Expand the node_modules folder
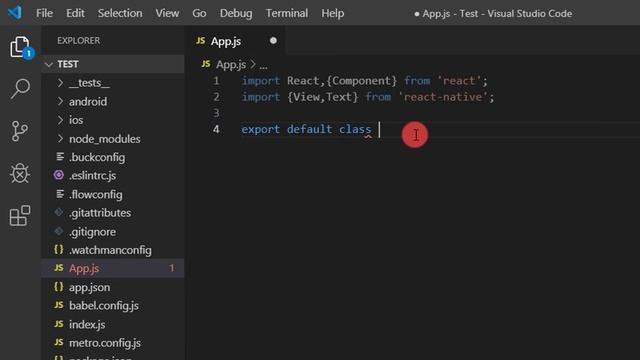The width and height of the screenshot is (640, 360). pyautogui.click(x=60, y=139)
